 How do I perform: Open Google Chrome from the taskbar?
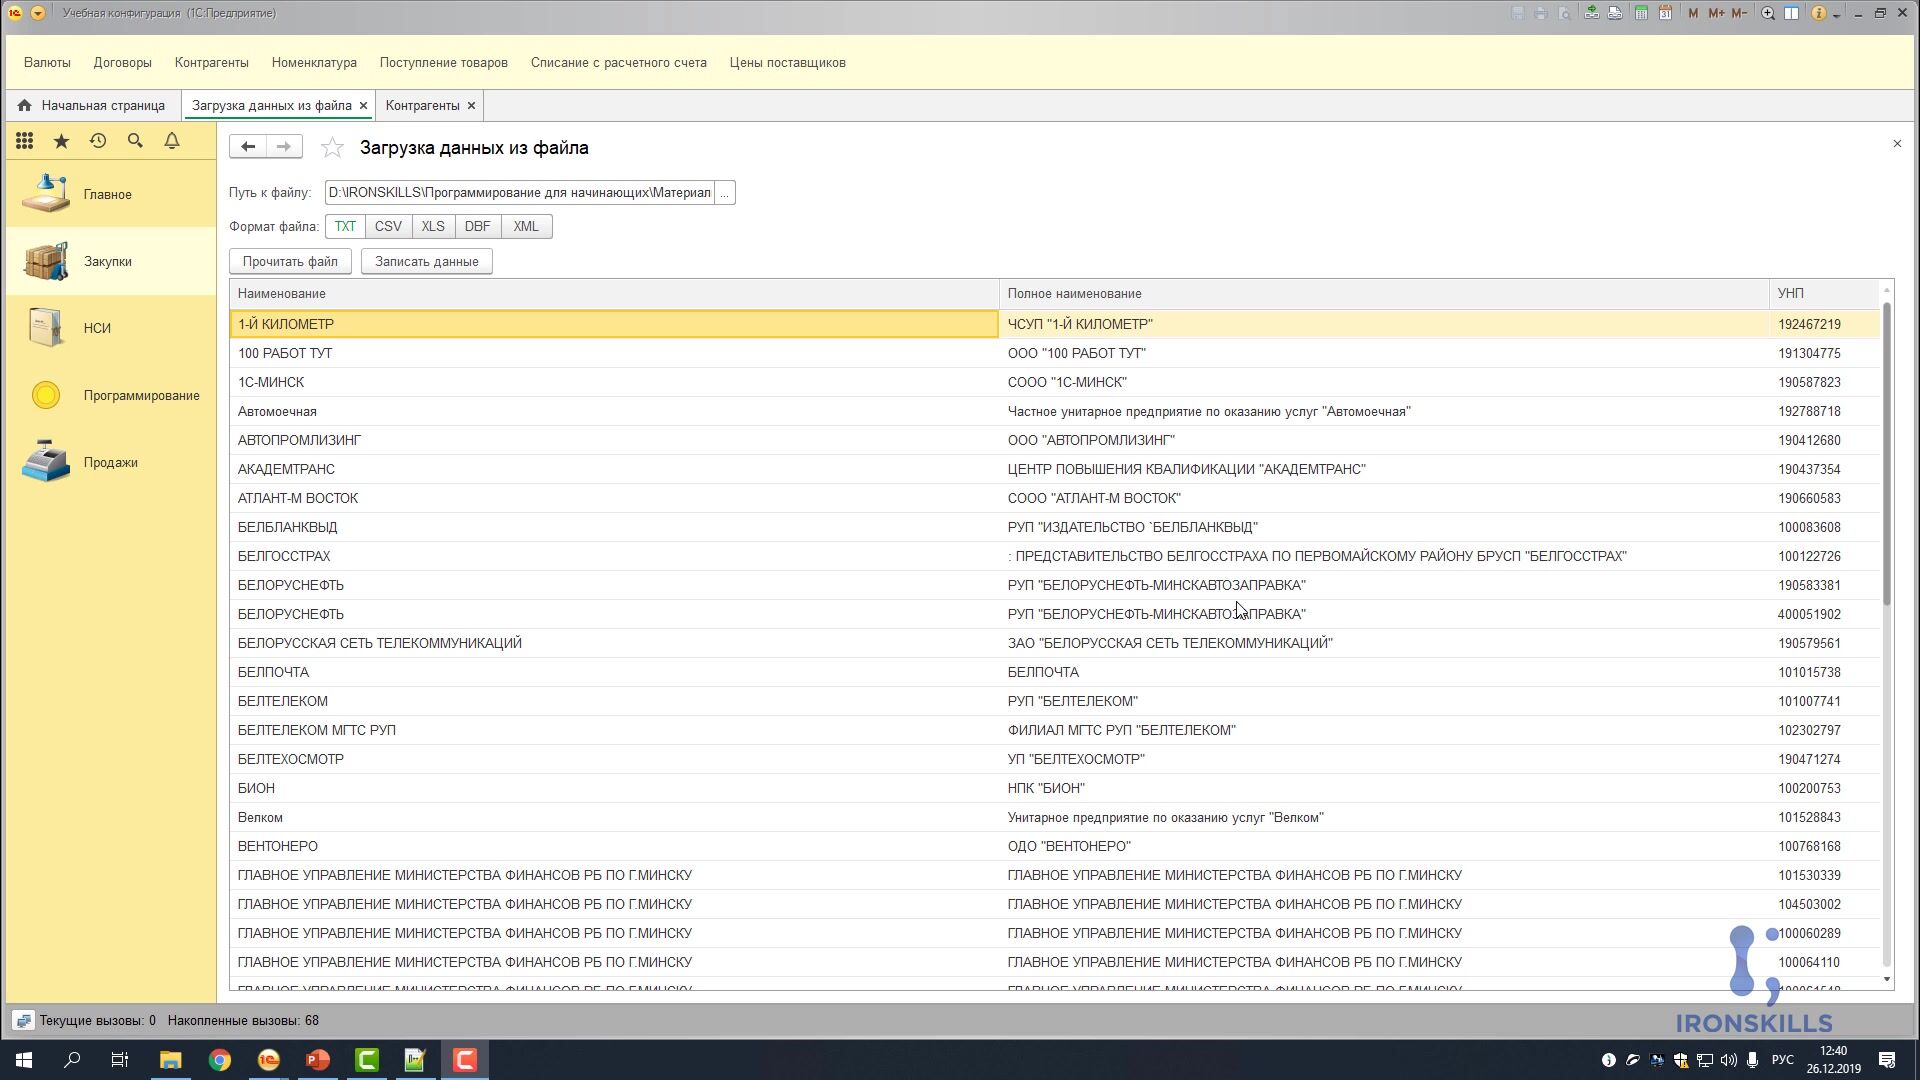[x=220, y=1060]
